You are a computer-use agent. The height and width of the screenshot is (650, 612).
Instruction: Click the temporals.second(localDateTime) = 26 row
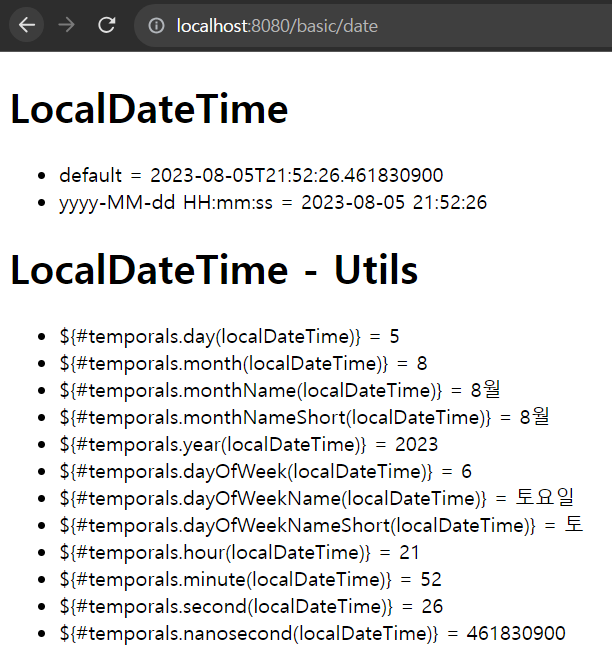[251, 606]
